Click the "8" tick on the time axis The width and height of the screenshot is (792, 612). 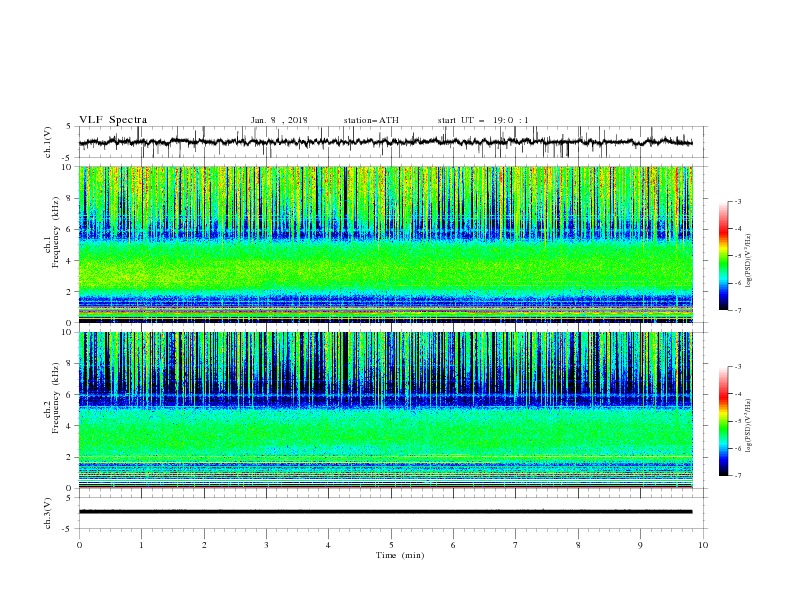[x=578, y=545]
